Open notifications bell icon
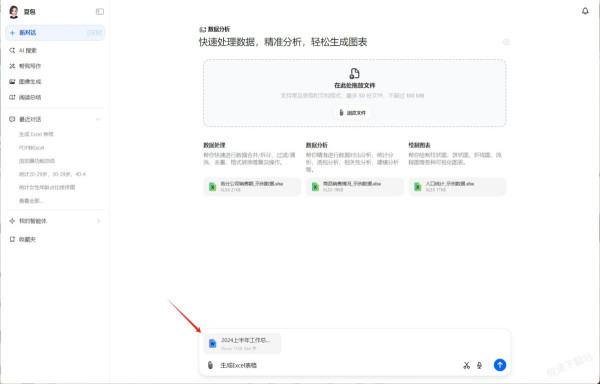600x384 pixels. coord(585,11)
